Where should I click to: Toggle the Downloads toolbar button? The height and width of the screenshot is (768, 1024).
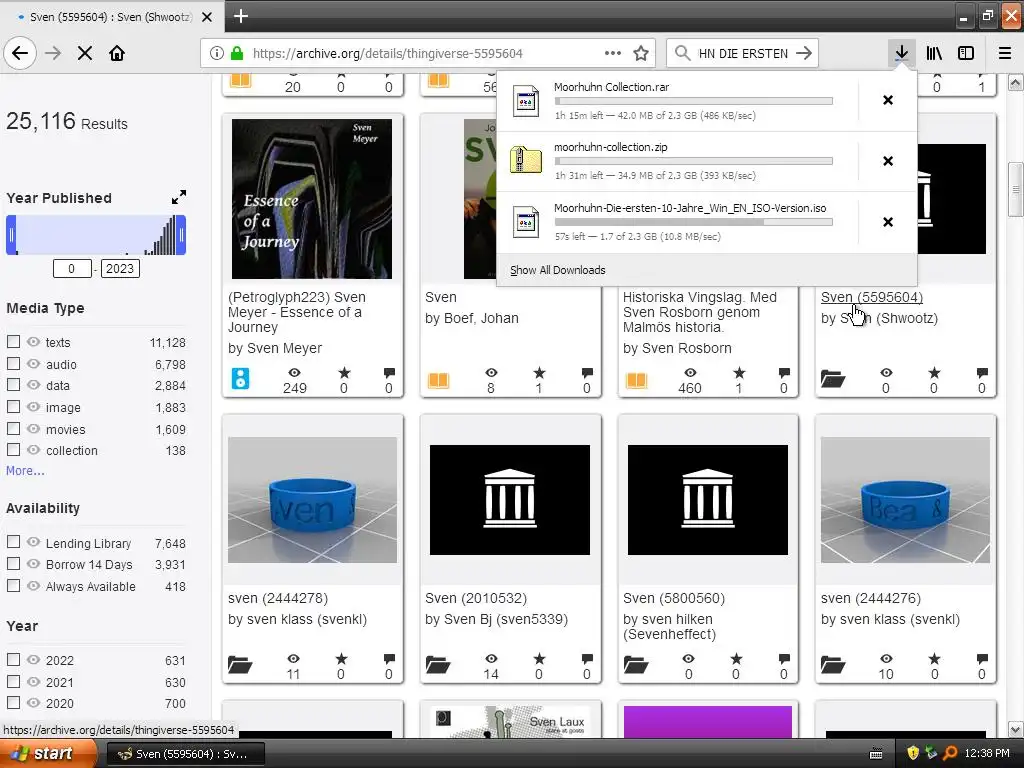point(901,53)
